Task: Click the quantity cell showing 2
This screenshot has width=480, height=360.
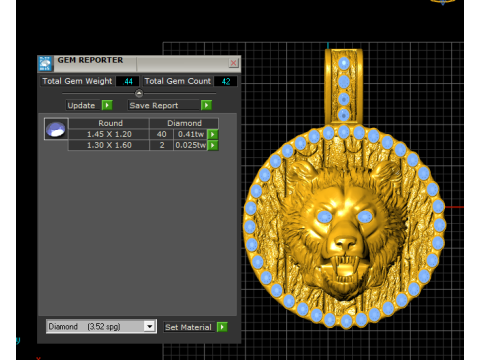Action: pyautogui.click(x=162, y=145)
